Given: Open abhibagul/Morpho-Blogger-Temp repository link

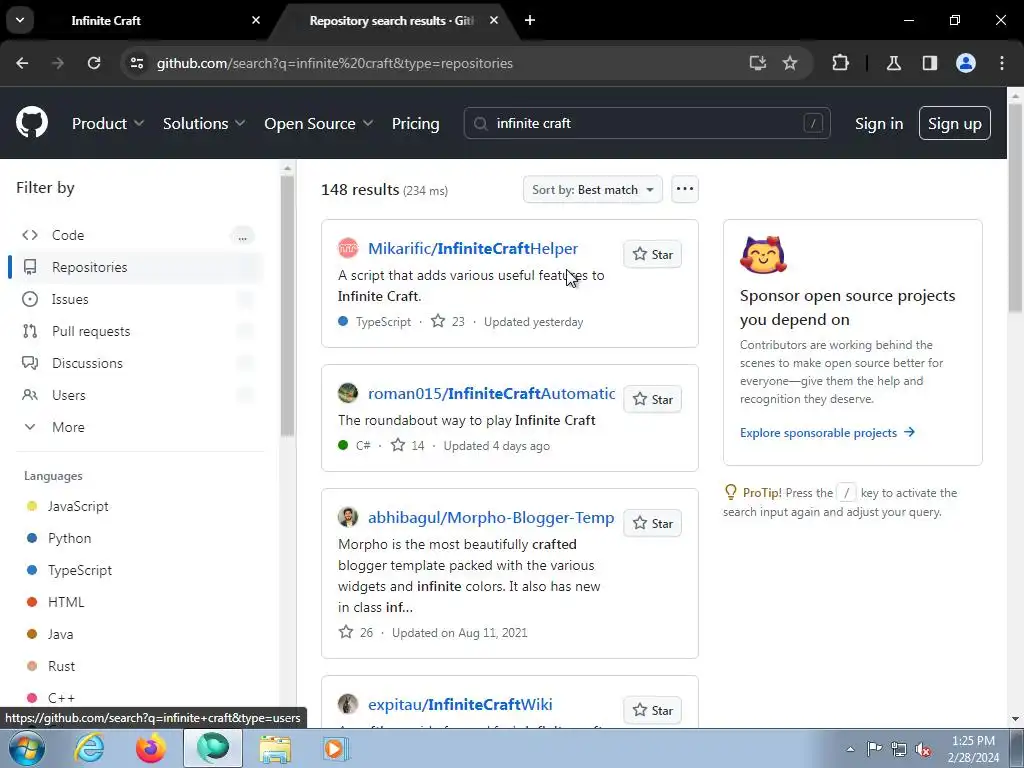Looking at the screenshot, I should tap(491, 518).
